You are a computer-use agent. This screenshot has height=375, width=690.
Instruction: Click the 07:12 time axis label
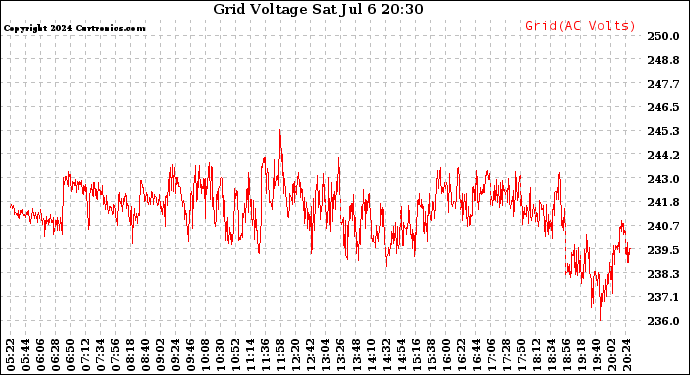tap(85, 355)
